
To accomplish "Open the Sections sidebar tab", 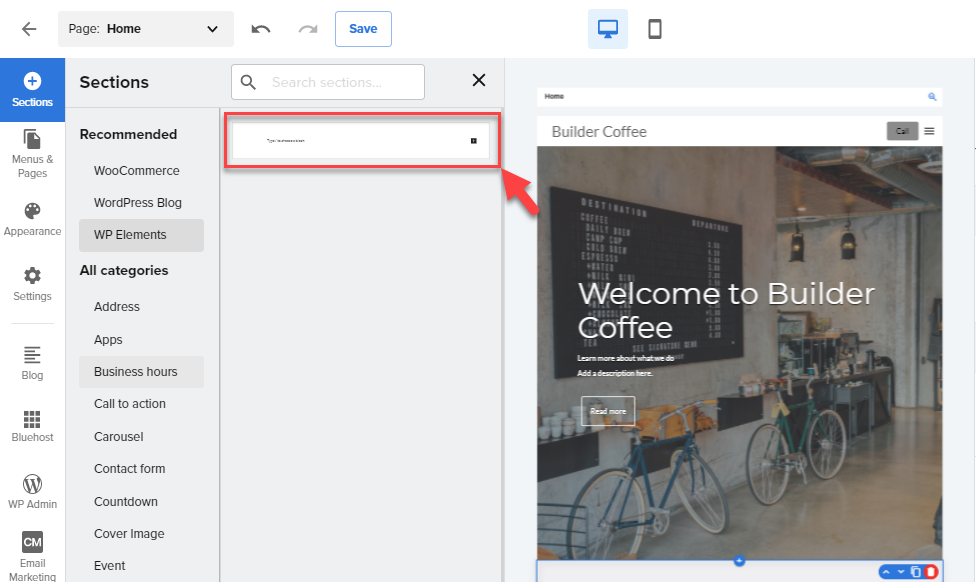I will pos(32,90).
